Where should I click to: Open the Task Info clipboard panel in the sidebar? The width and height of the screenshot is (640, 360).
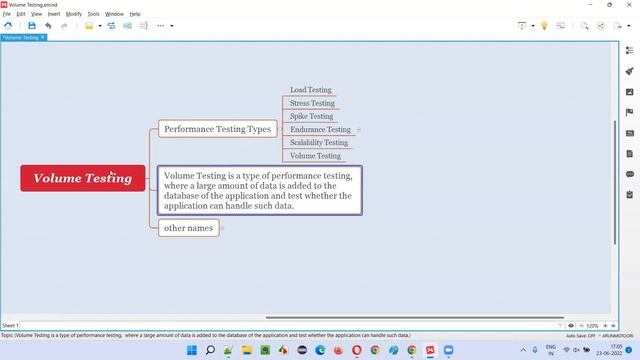(x=629, y=195)
